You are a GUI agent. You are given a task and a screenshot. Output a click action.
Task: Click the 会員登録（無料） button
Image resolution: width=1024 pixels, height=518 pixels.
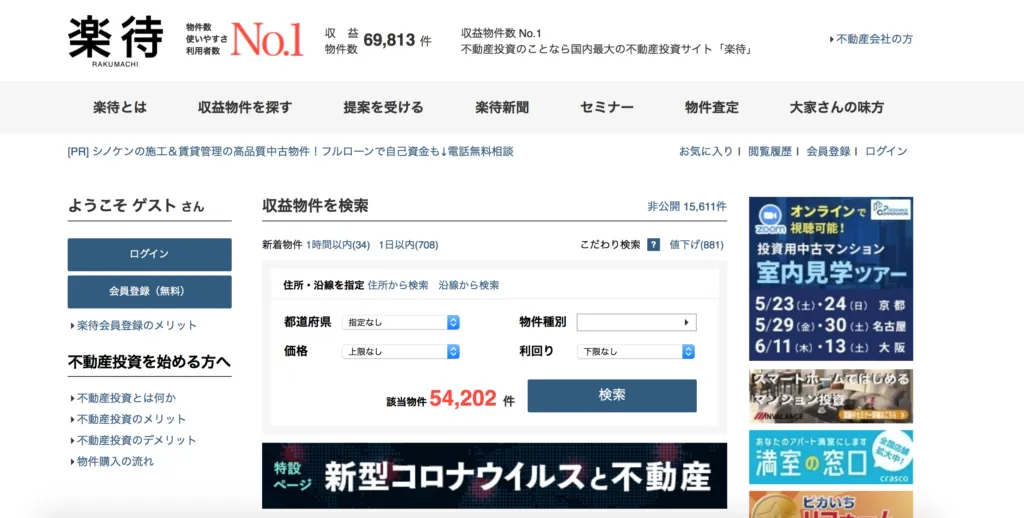click(x=150, y=291)
